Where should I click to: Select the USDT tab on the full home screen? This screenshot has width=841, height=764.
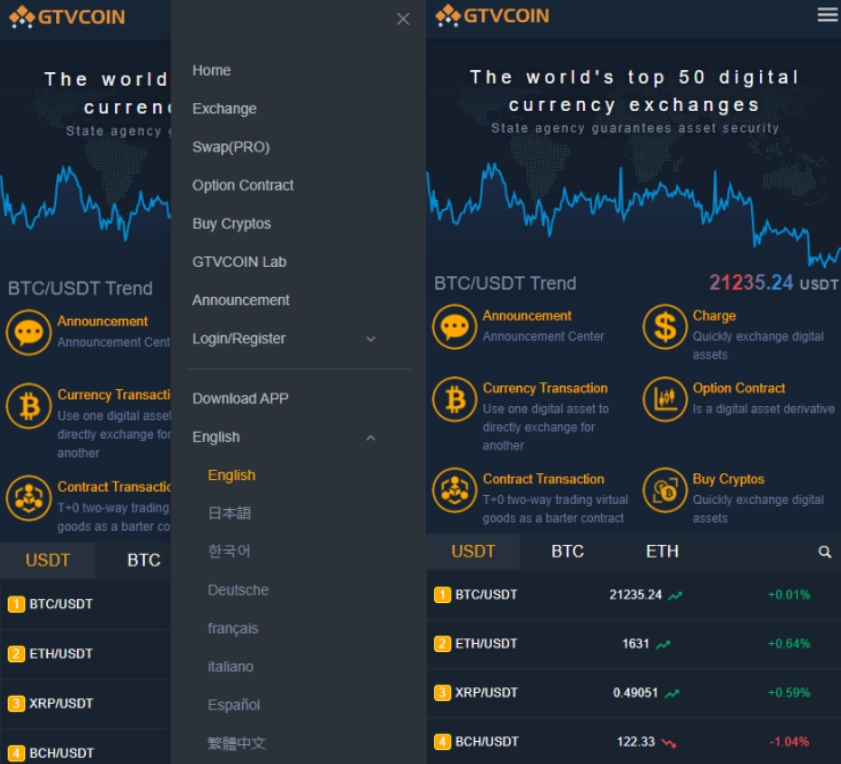[473, 552]
